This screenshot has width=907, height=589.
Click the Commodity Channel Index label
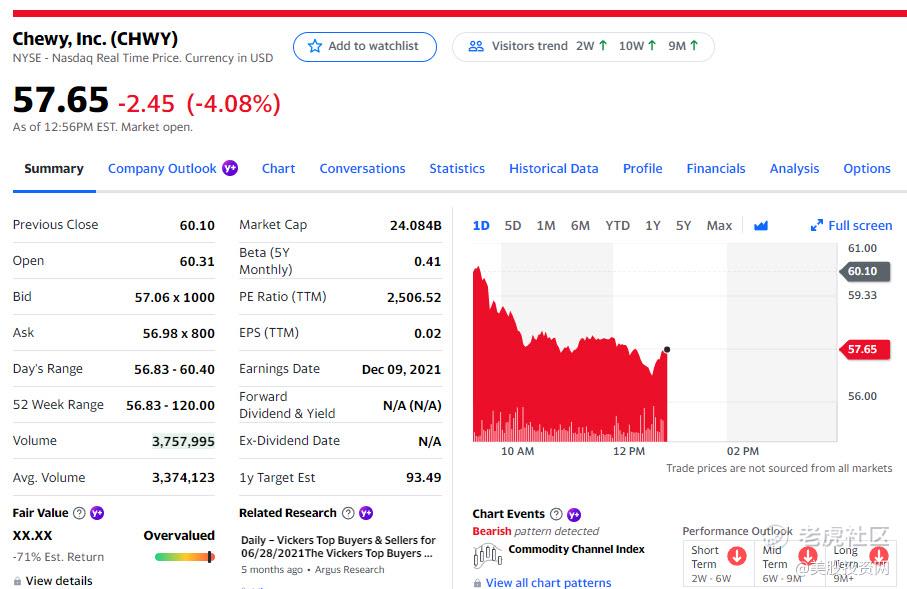[x=576, y=549]
